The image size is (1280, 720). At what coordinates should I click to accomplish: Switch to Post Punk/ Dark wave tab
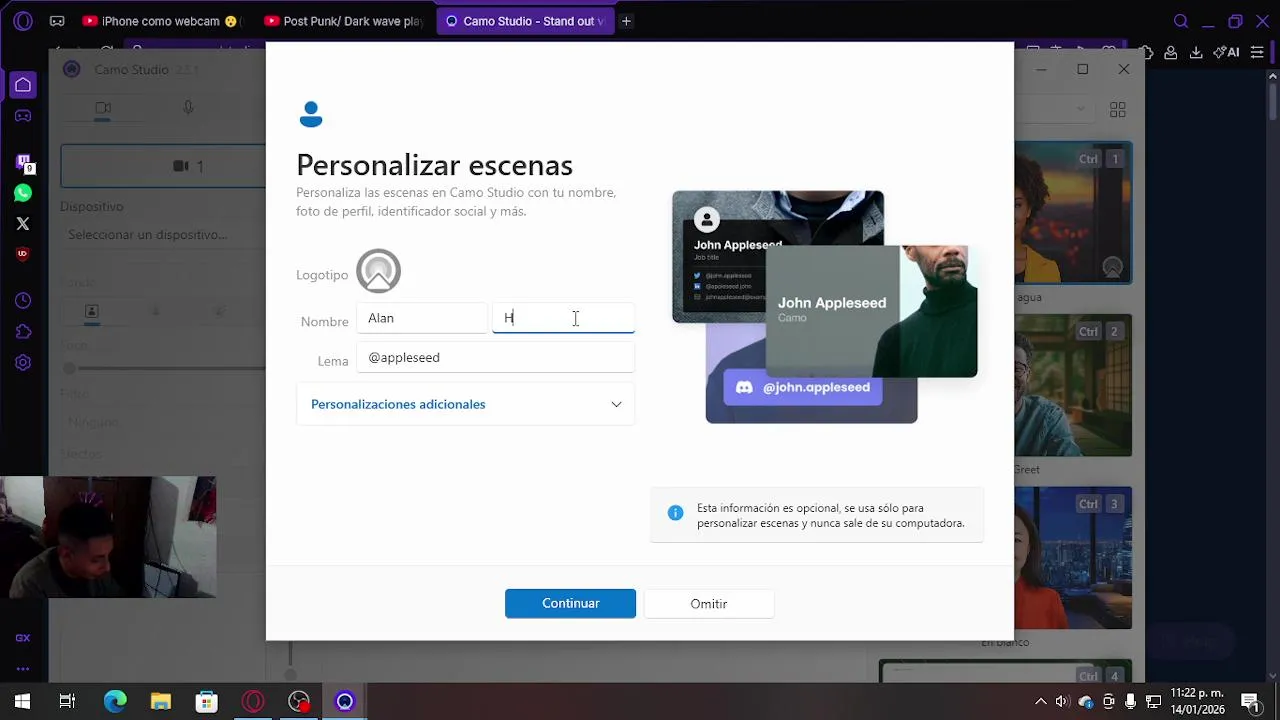[344, 21]
